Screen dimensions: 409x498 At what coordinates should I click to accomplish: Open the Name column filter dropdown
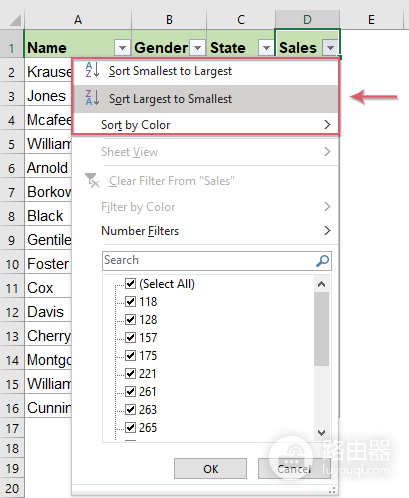click(122, 48)
